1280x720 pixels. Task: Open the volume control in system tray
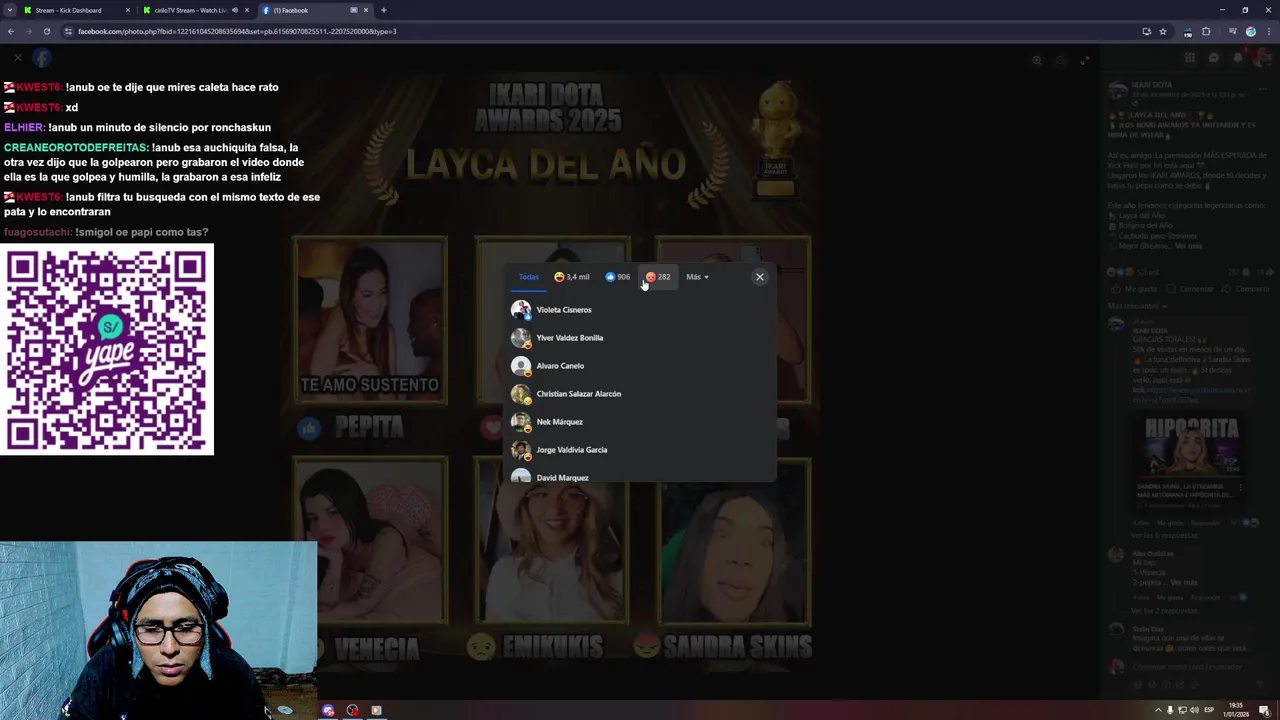[1193, 710]
